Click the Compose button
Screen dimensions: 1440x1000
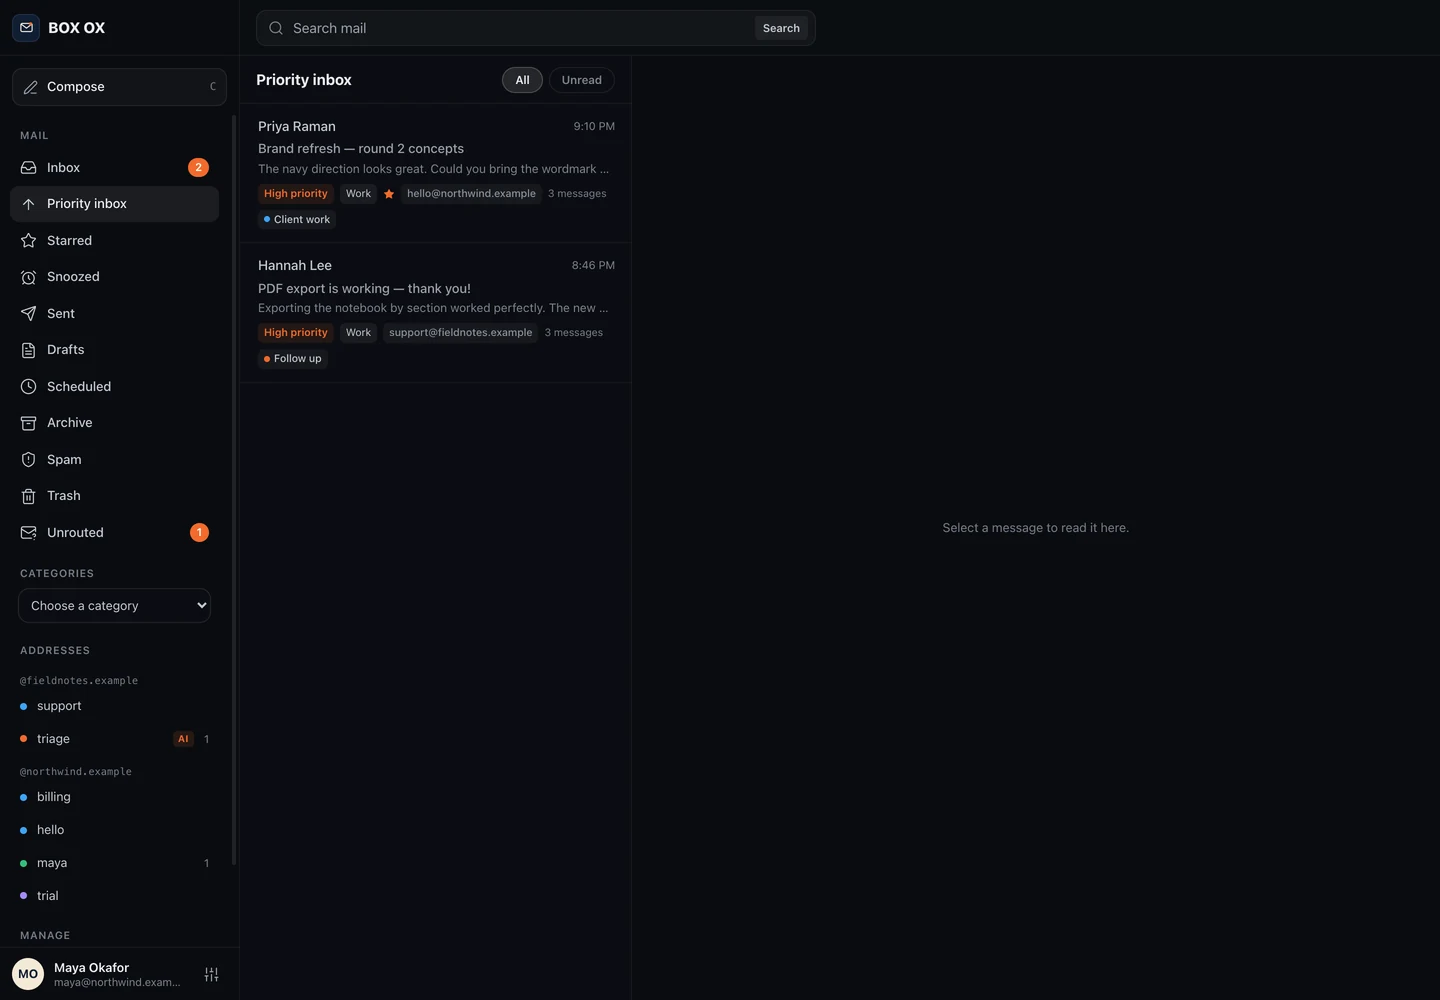[119, 87]
